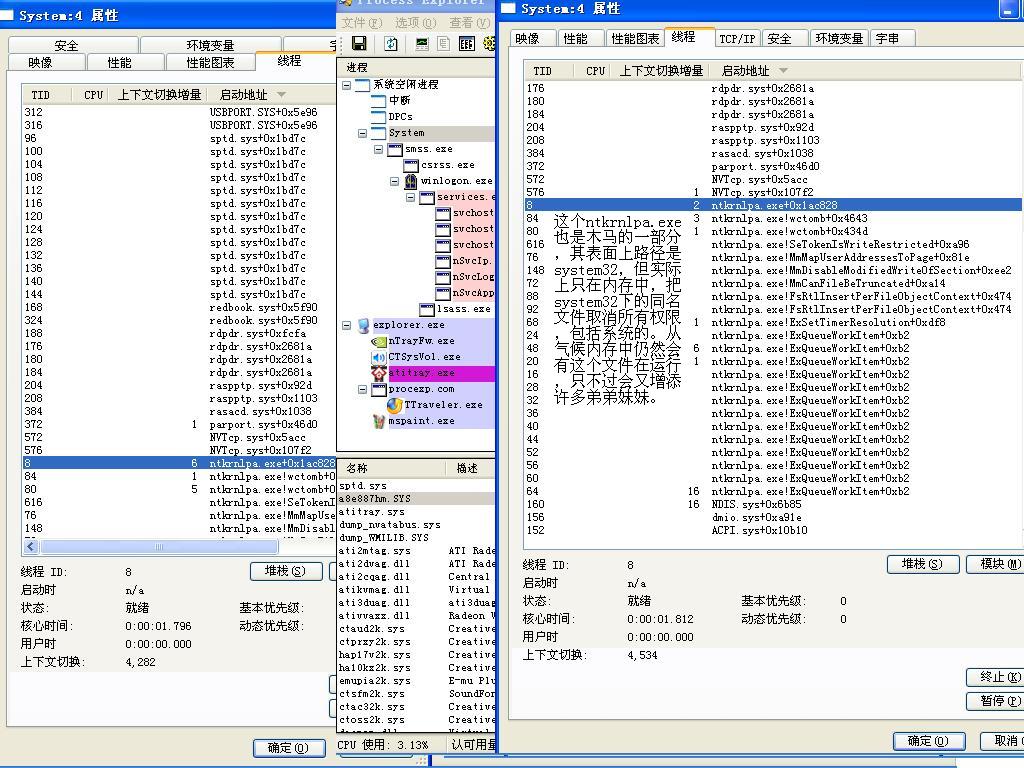Collapse the winlogon.exe tree node
The height and width of the screenshot is (768, 1024).
click(x=394, y=181)
